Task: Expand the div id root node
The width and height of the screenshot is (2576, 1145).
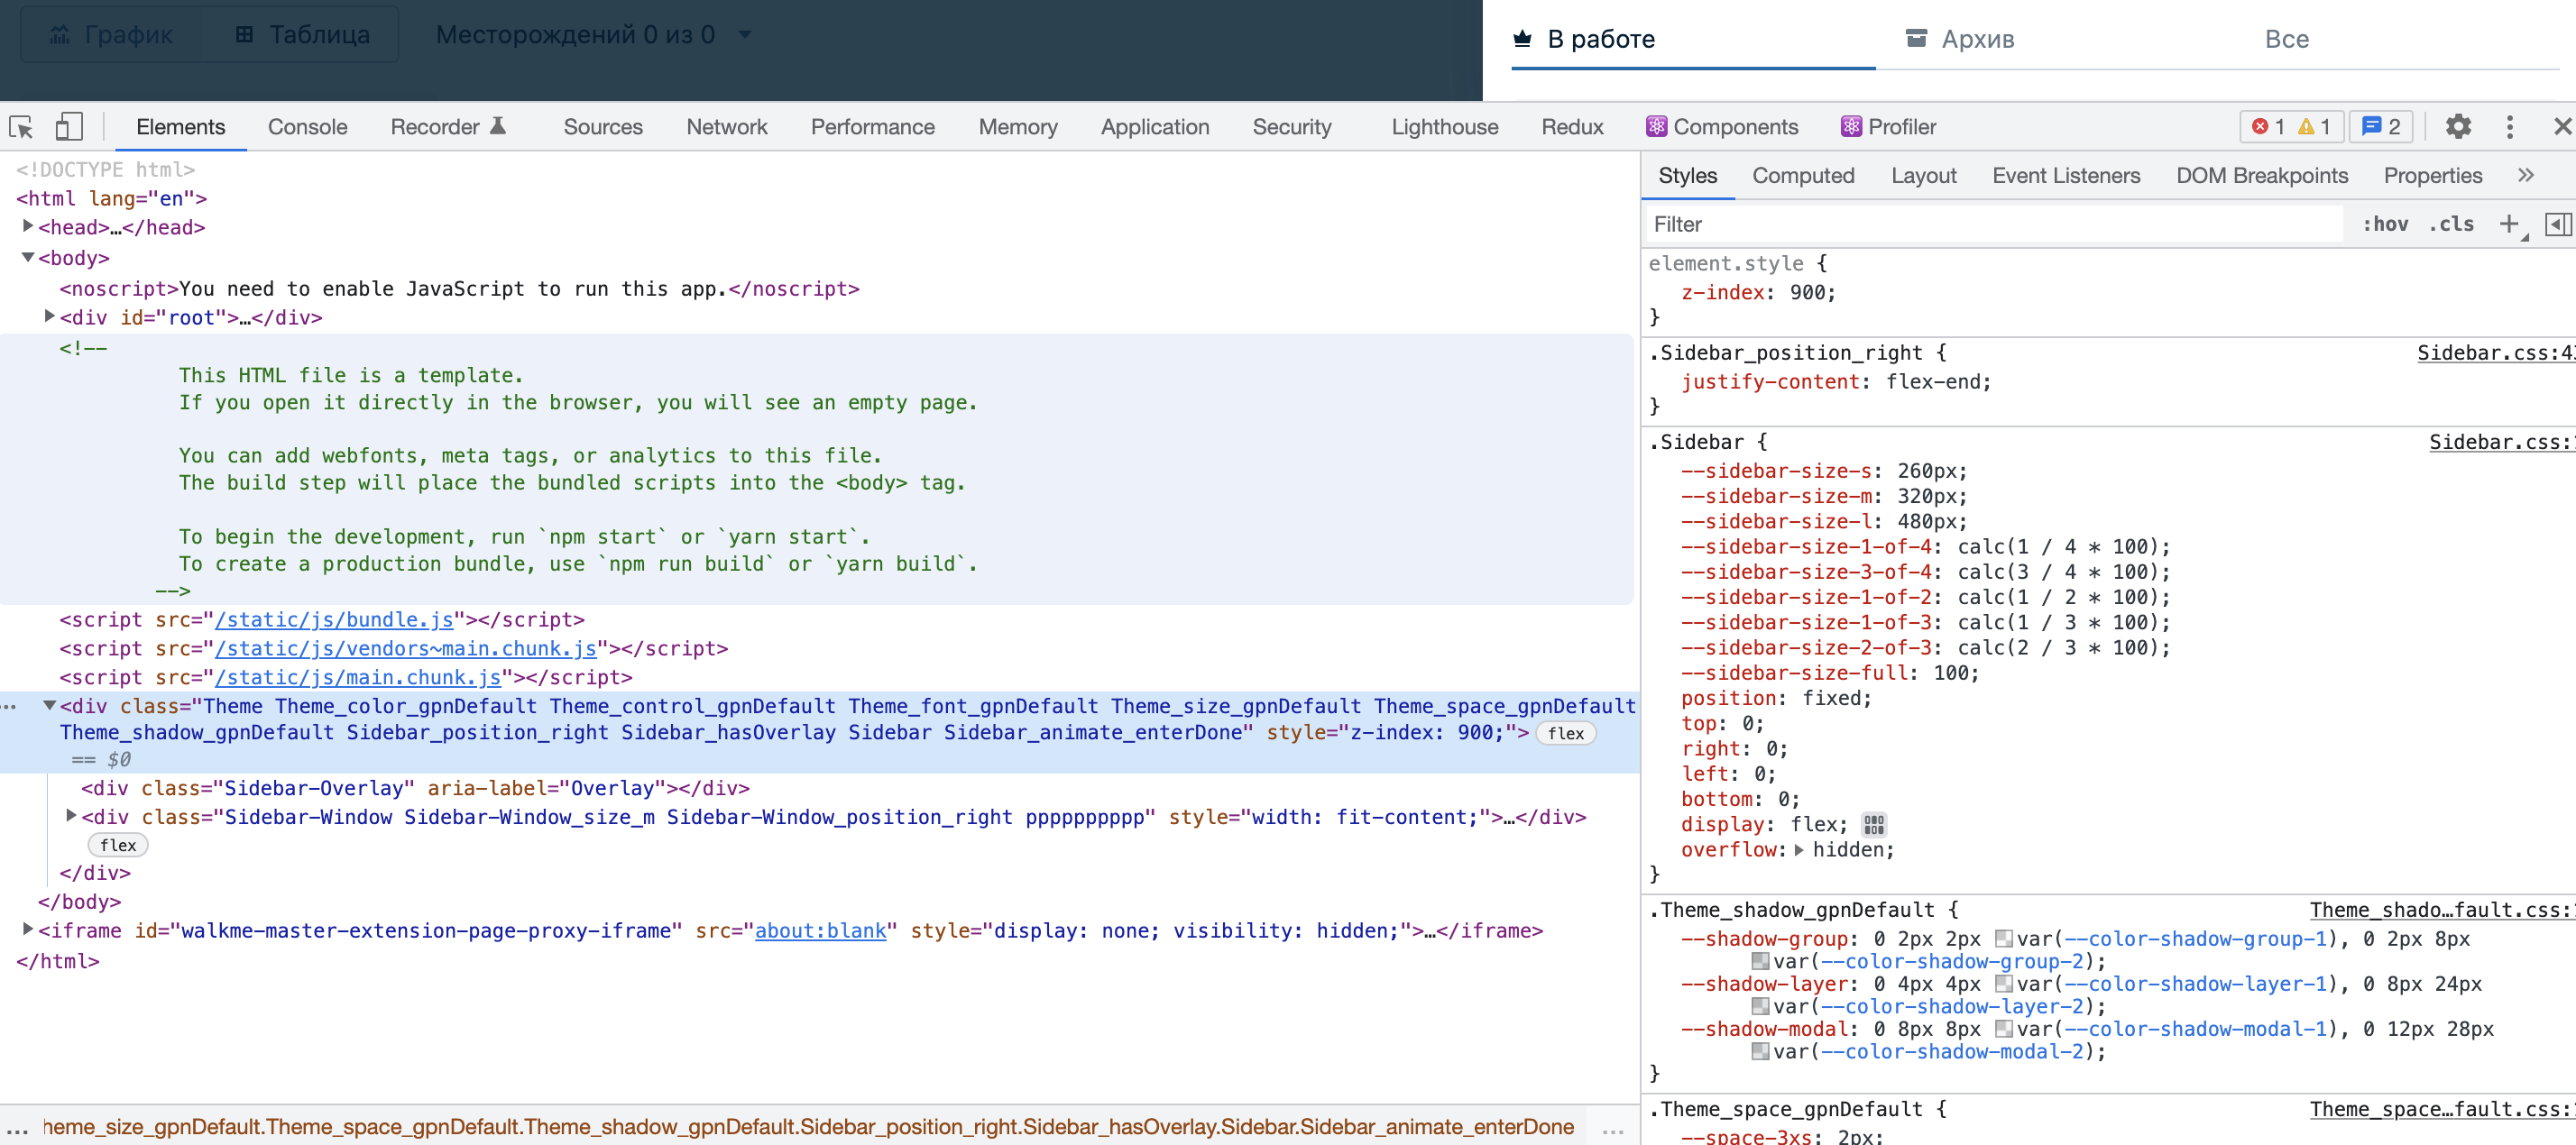Action: pyautogui.click(x=49, y=317)
